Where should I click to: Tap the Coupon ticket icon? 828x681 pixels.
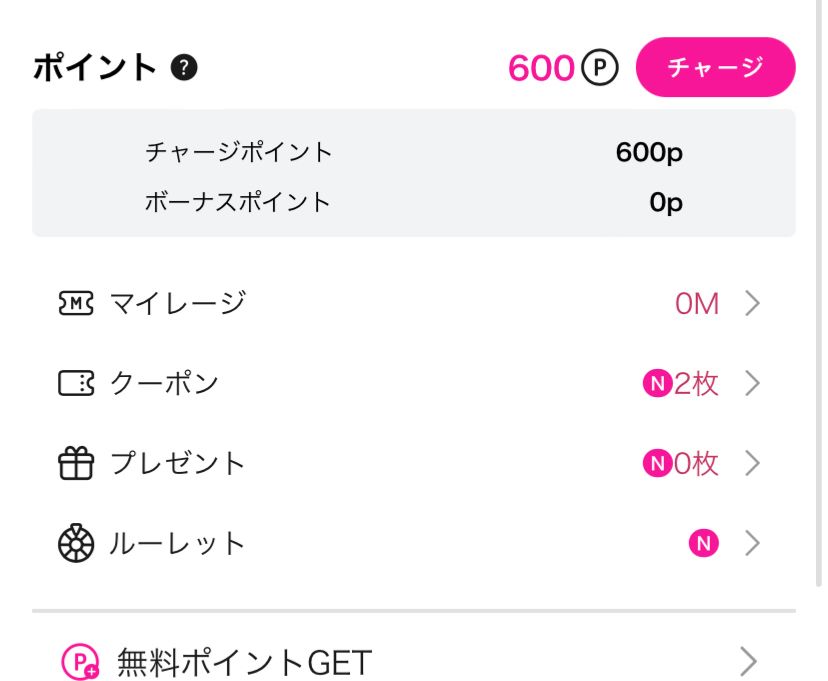(76, 383)
